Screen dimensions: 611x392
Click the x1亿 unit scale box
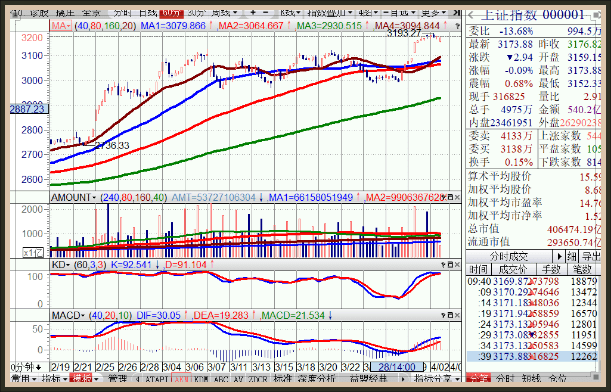pyautogui.click(x=33, y=253)
